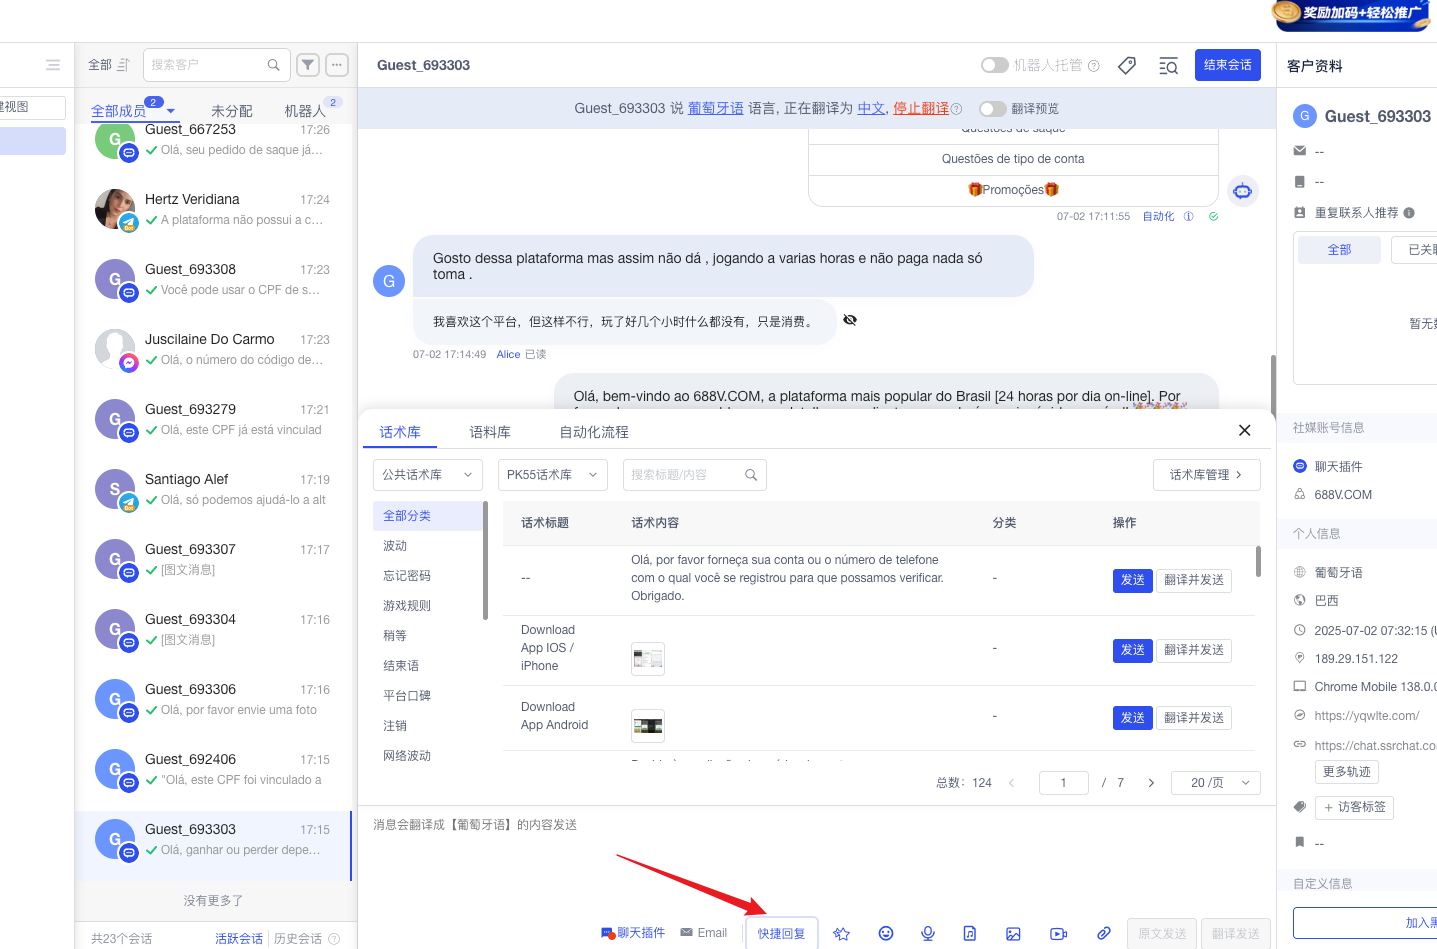
Task: Click the magnifier in the 搜索客户 box
Action: [x=273, y=65]
